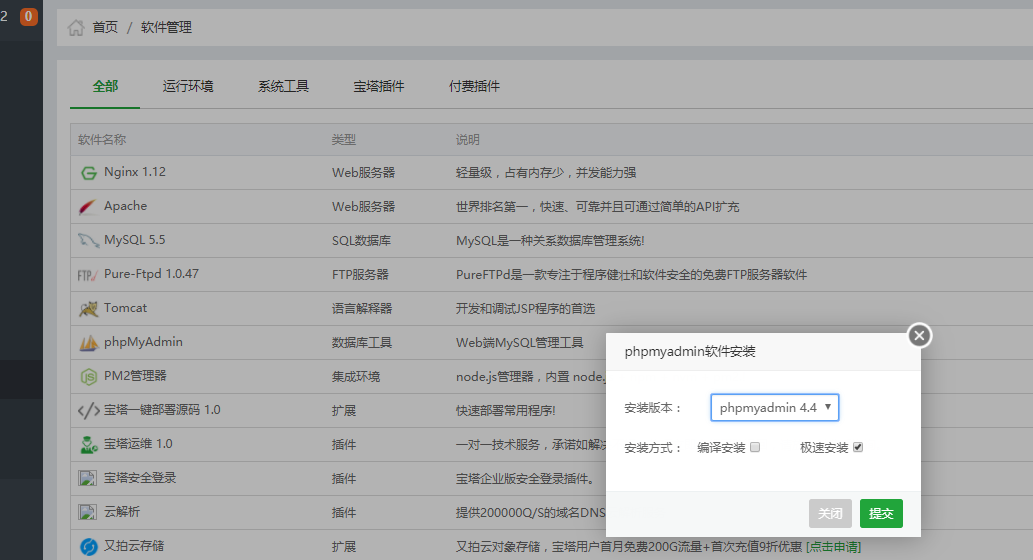
Task: Click 集成环境 type cell
Action: 356,377
